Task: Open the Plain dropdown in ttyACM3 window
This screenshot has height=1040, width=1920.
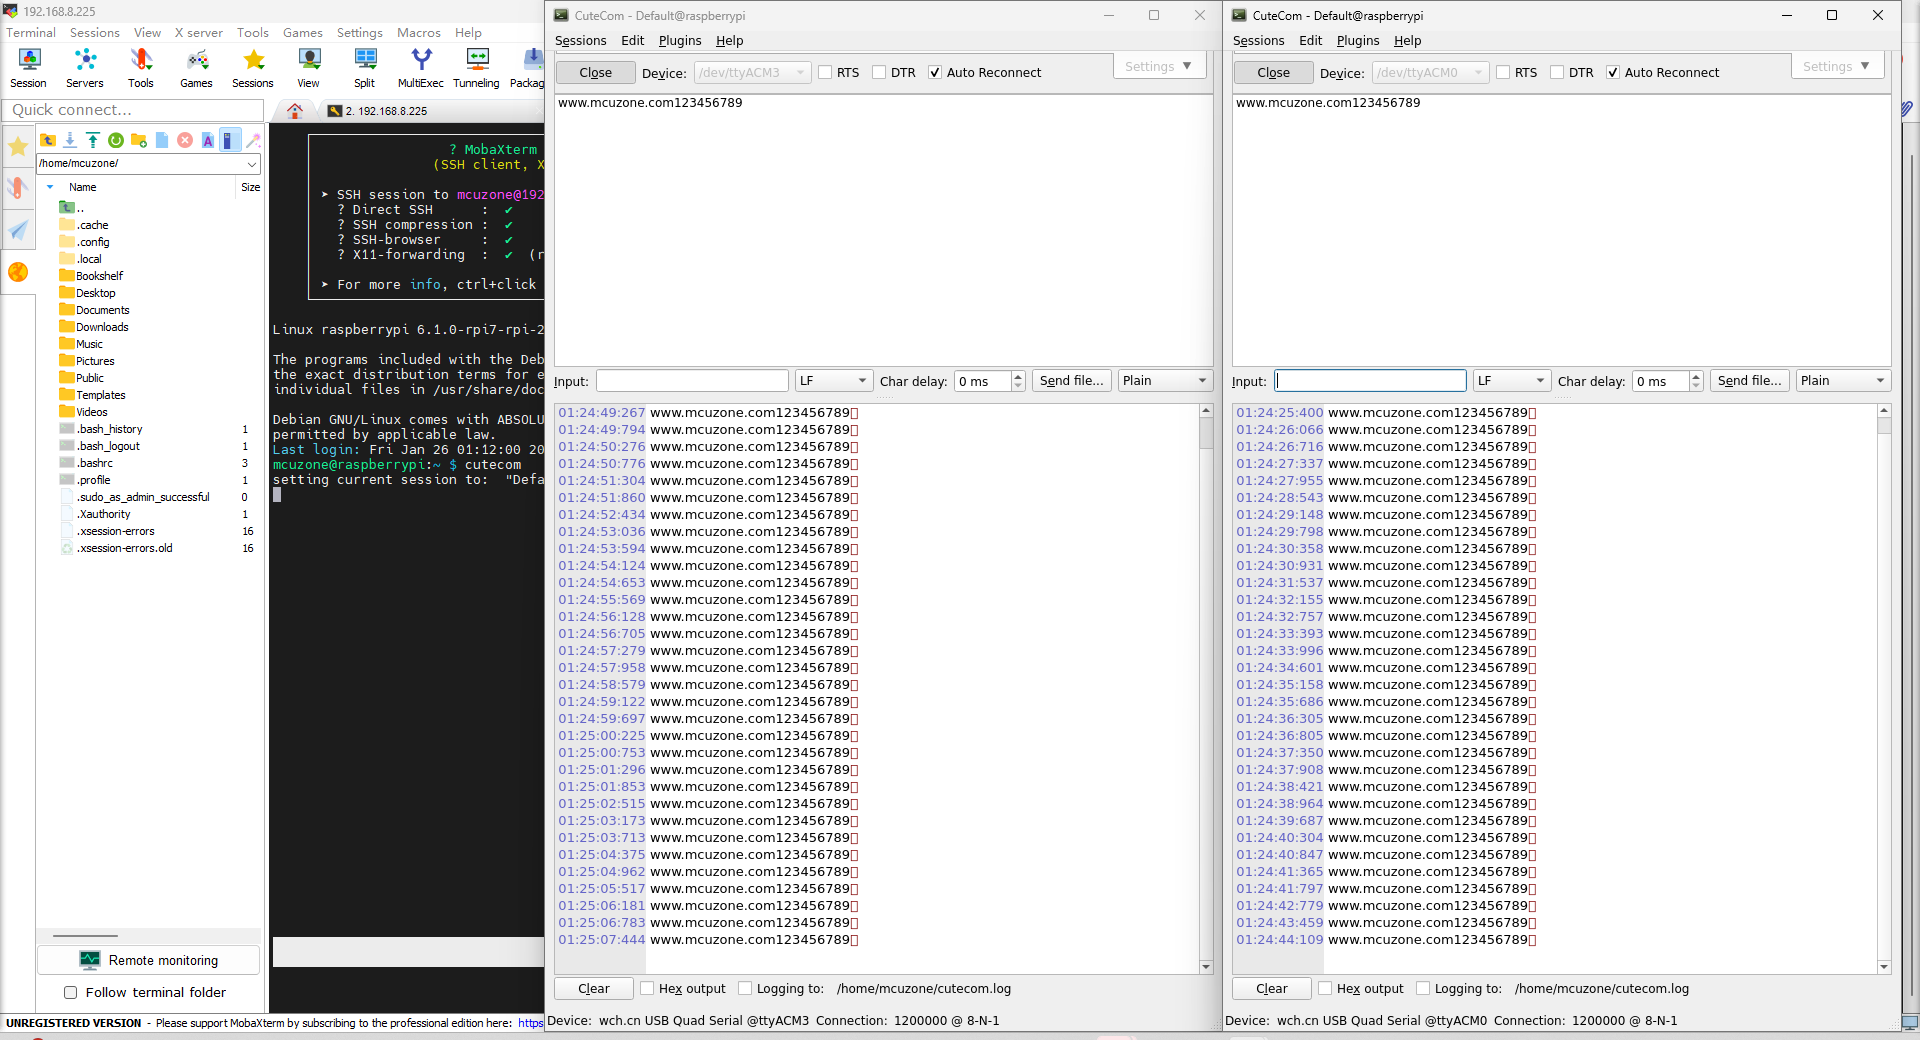Action: [1165, 381]
